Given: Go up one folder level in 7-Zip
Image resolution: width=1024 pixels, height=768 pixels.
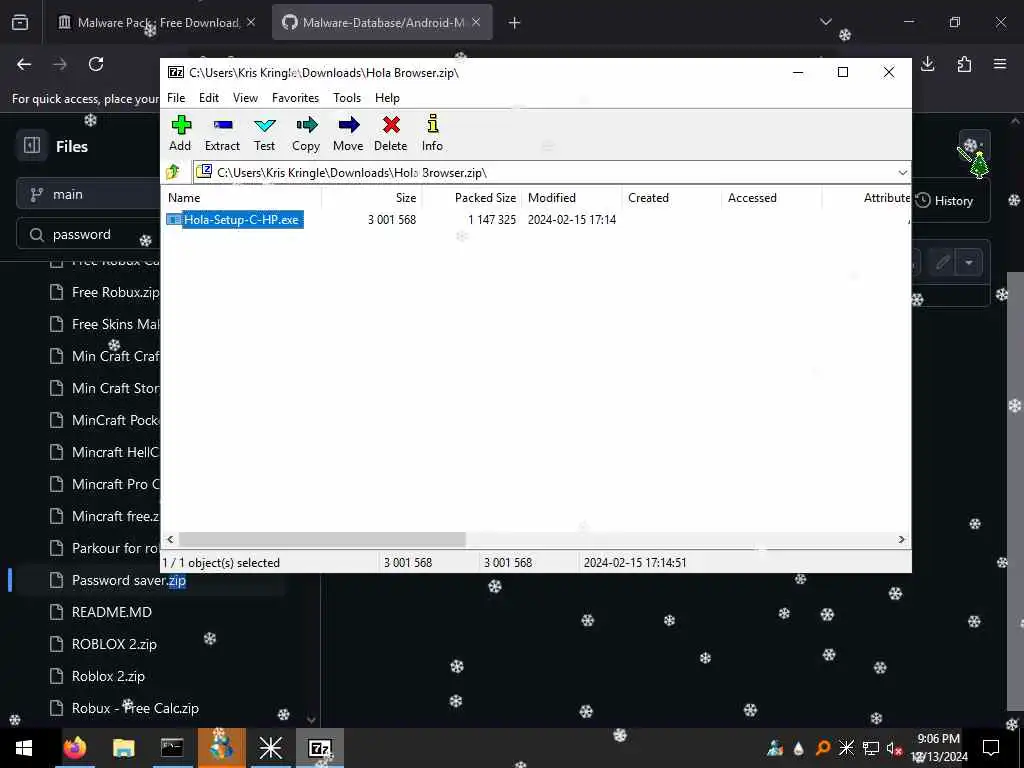Looking at the screenshot, I should (x=173, y=172).
